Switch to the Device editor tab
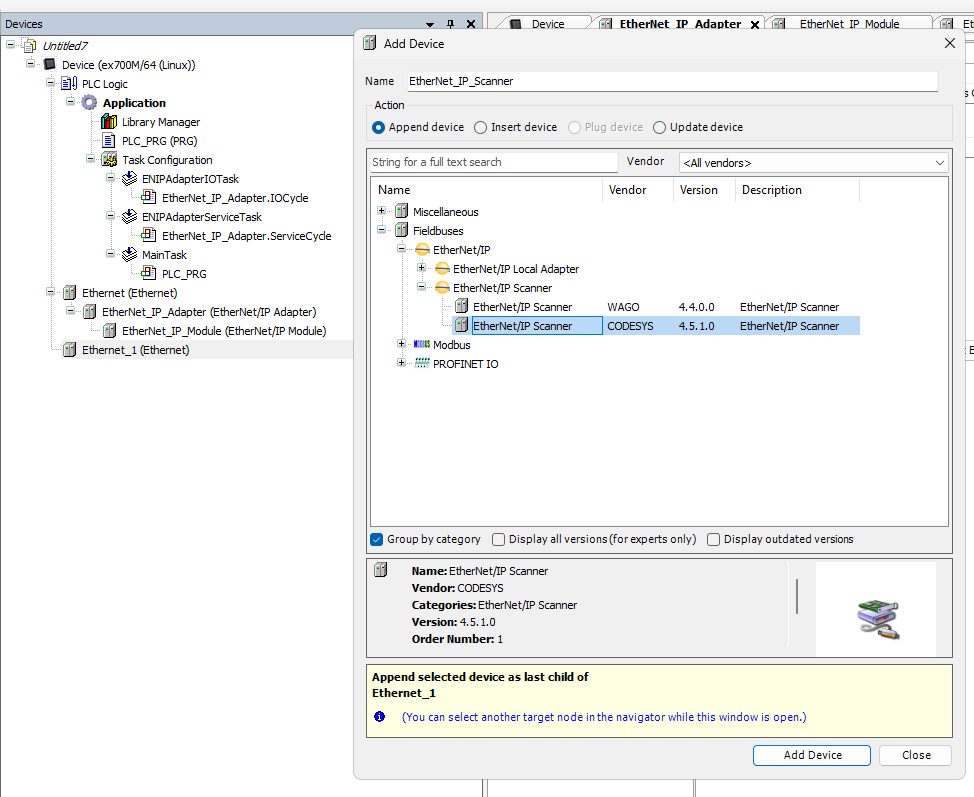 click(547, 24)
